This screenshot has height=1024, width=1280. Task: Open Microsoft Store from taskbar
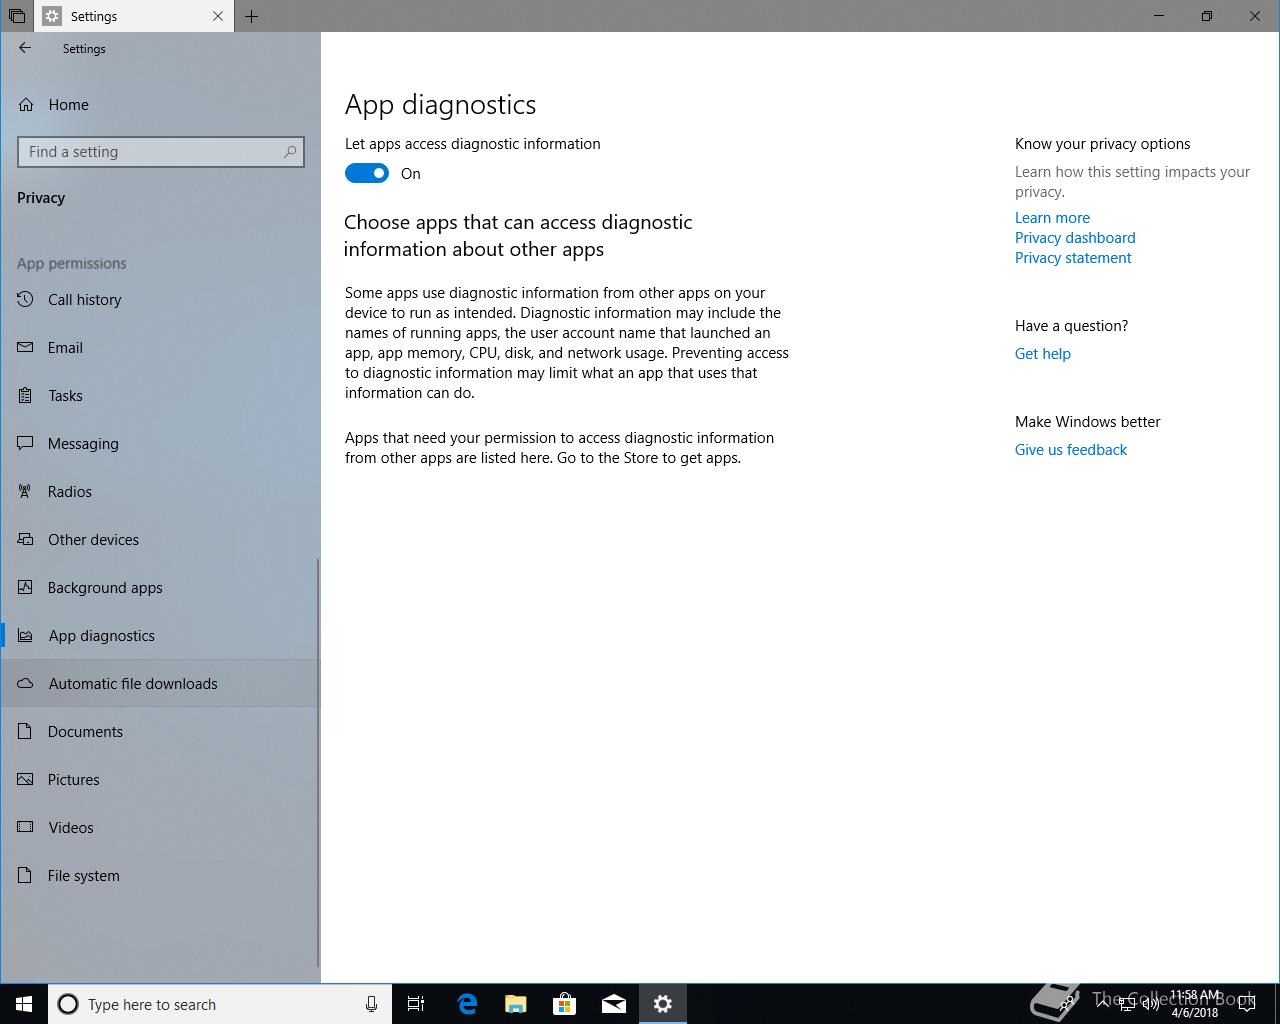[x=565, y=1004]
